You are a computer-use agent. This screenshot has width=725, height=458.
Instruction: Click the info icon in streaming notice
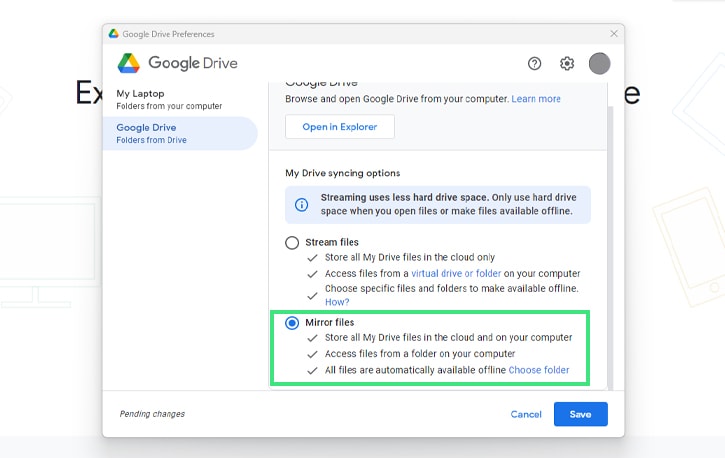[301, 204]
